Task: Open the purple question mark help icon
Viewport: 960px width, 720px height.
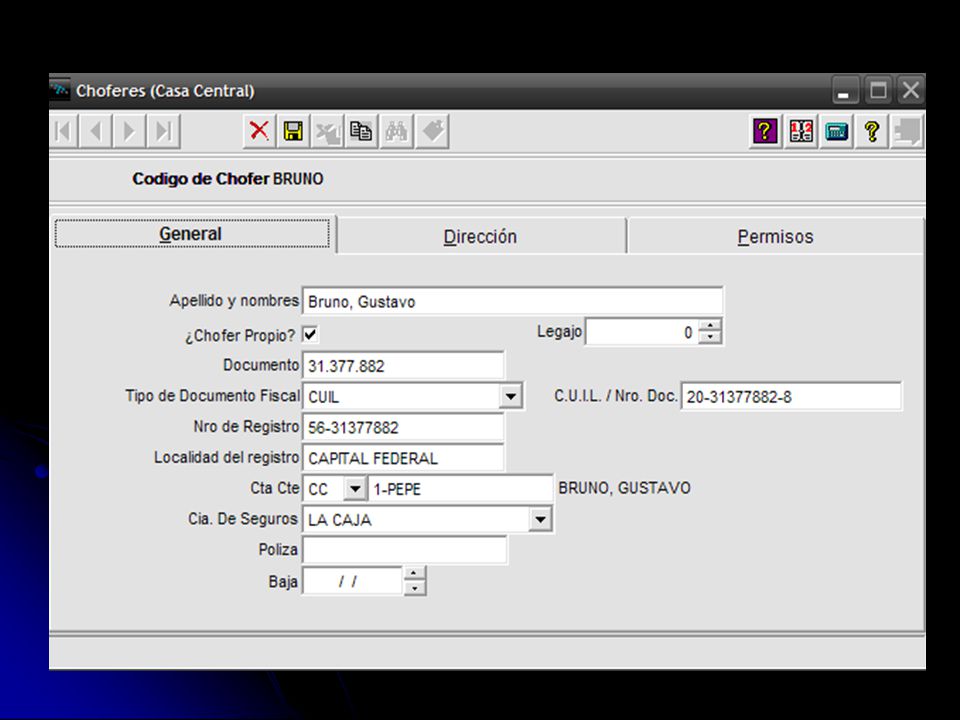Action: click(765, 131)
